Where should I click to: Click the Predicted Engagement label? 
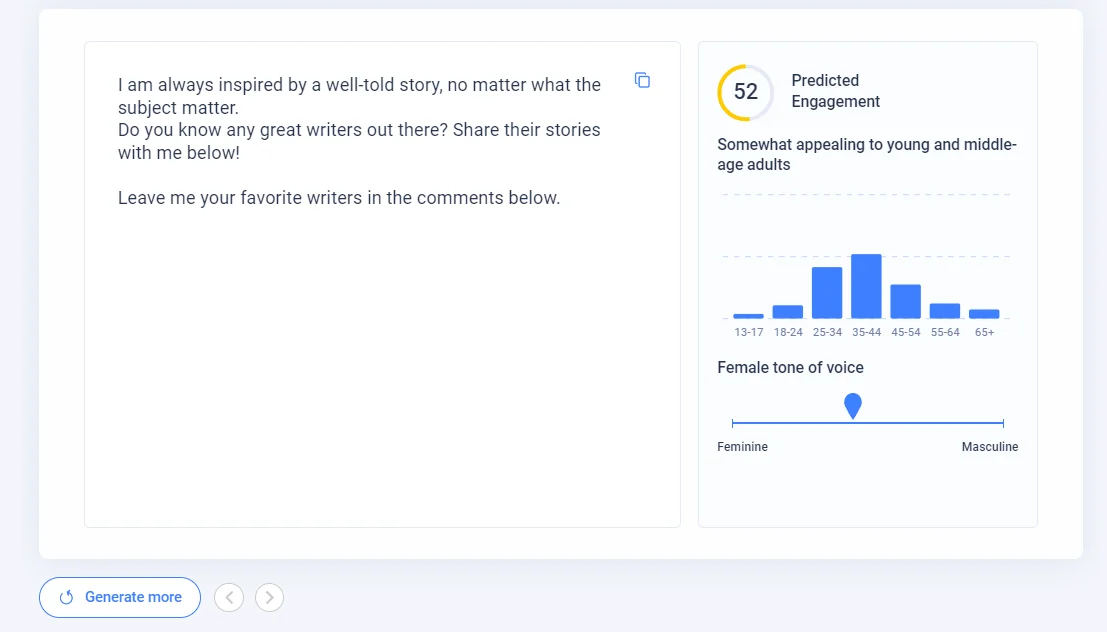835,91
